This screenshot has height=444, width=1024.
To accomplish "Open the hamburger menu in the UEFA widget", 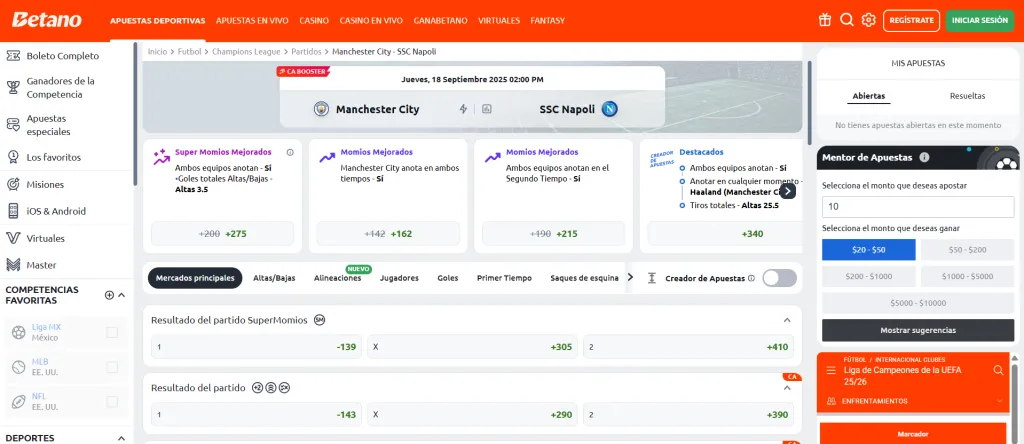I will [x=830, y=370].
